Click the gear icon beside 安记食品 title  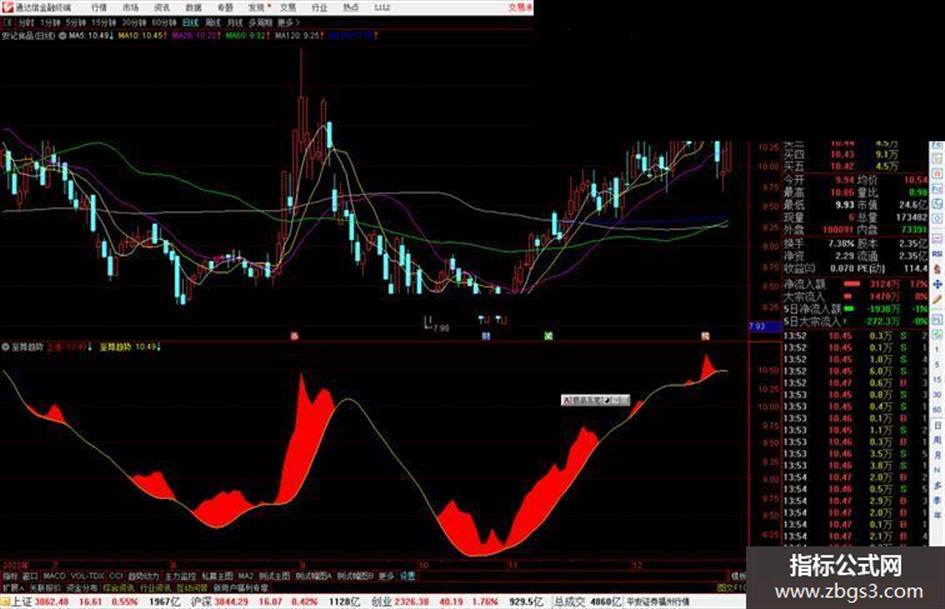pyautogui.click(x=62, y=36)
